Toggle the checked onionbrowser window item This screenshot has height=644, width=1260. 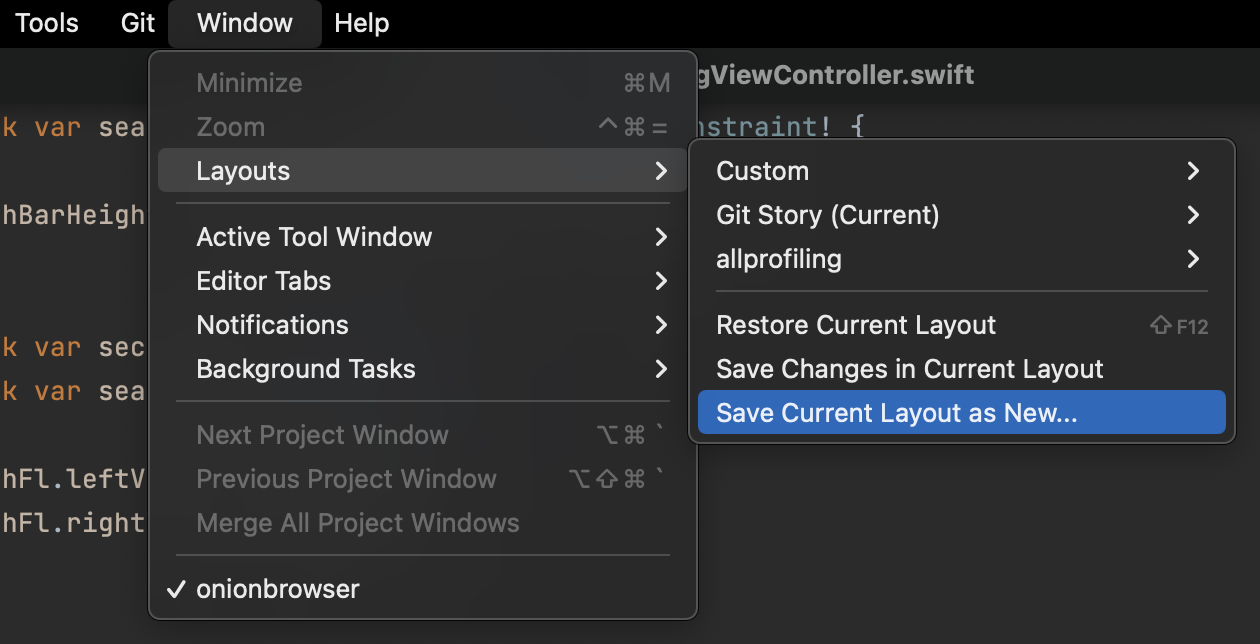pyautogui.click(x=422, y=589)
